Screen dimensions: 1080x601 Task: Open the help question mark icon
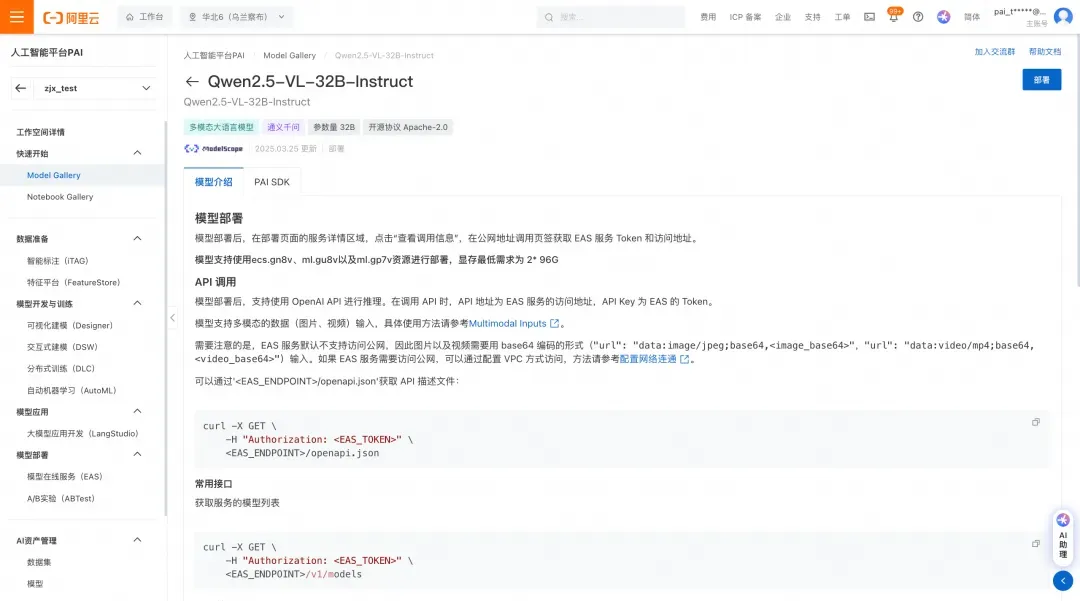[918, 17]
